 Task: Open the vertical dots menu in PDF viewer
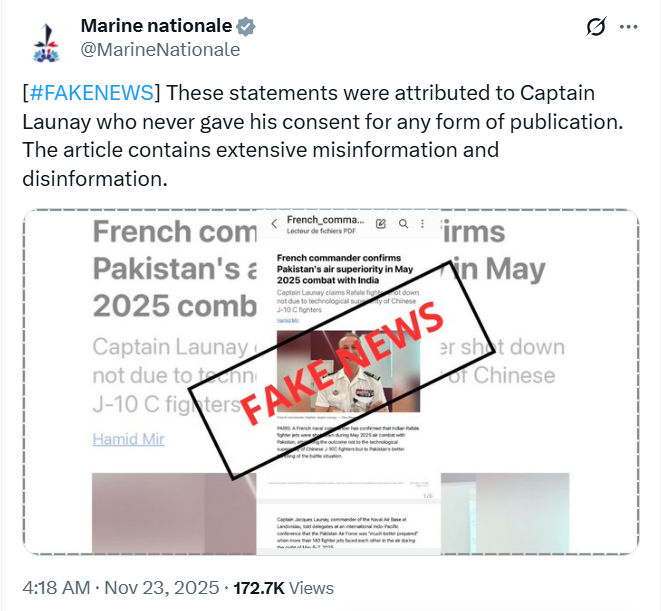tap(422, 223)
